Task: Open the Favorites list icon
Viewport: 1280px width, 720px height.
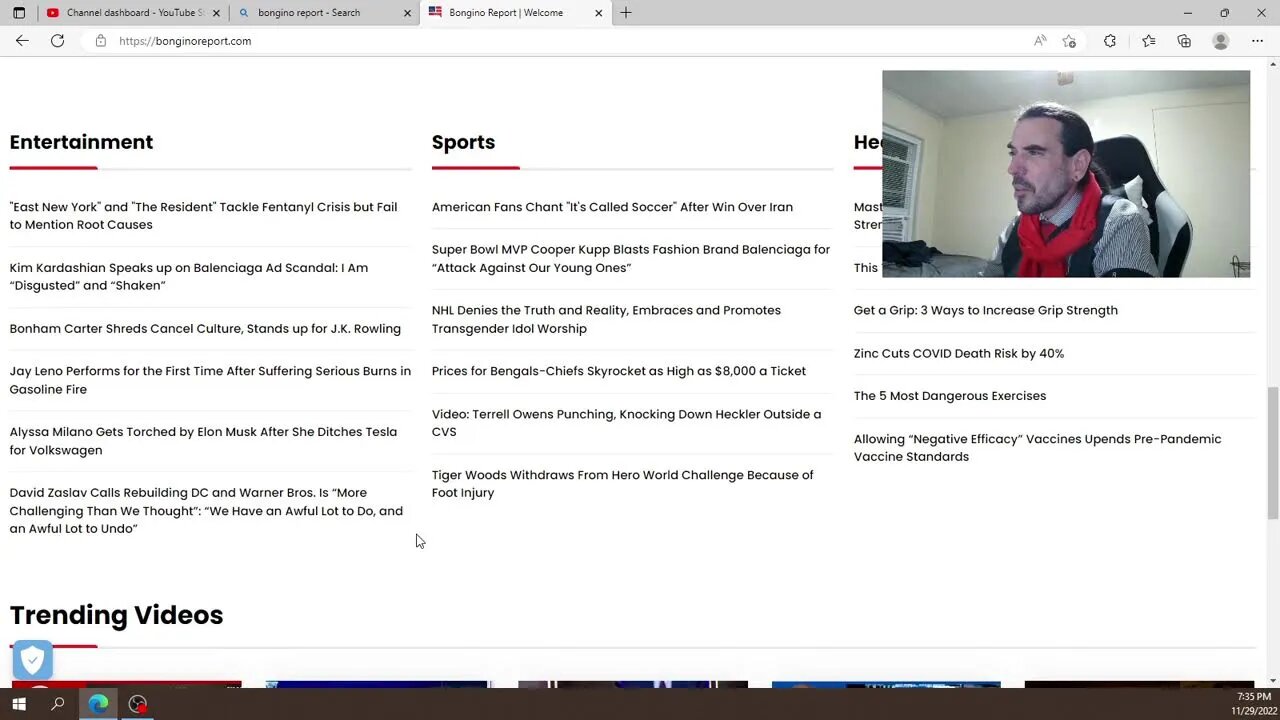Action: 1148,41
